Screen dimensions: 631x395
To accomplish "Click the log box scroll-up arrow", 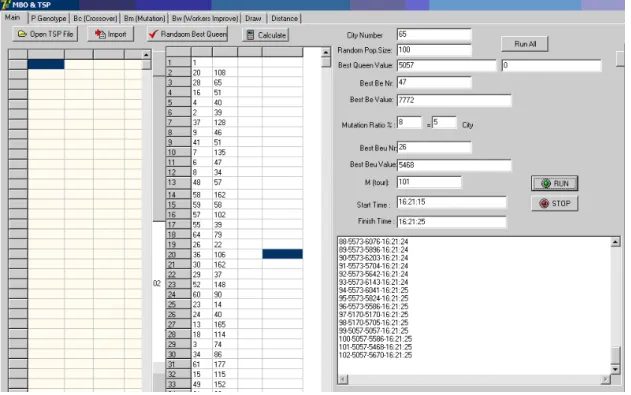I will (x=615, y=242).
